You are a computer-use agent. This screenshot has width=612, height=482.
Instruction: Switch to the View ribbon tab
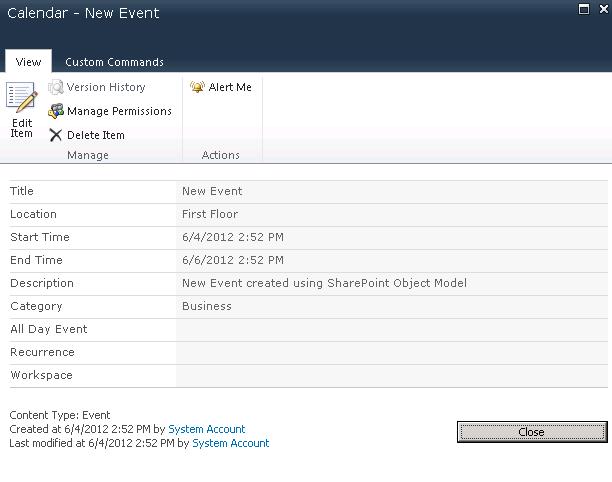[28, 62]
